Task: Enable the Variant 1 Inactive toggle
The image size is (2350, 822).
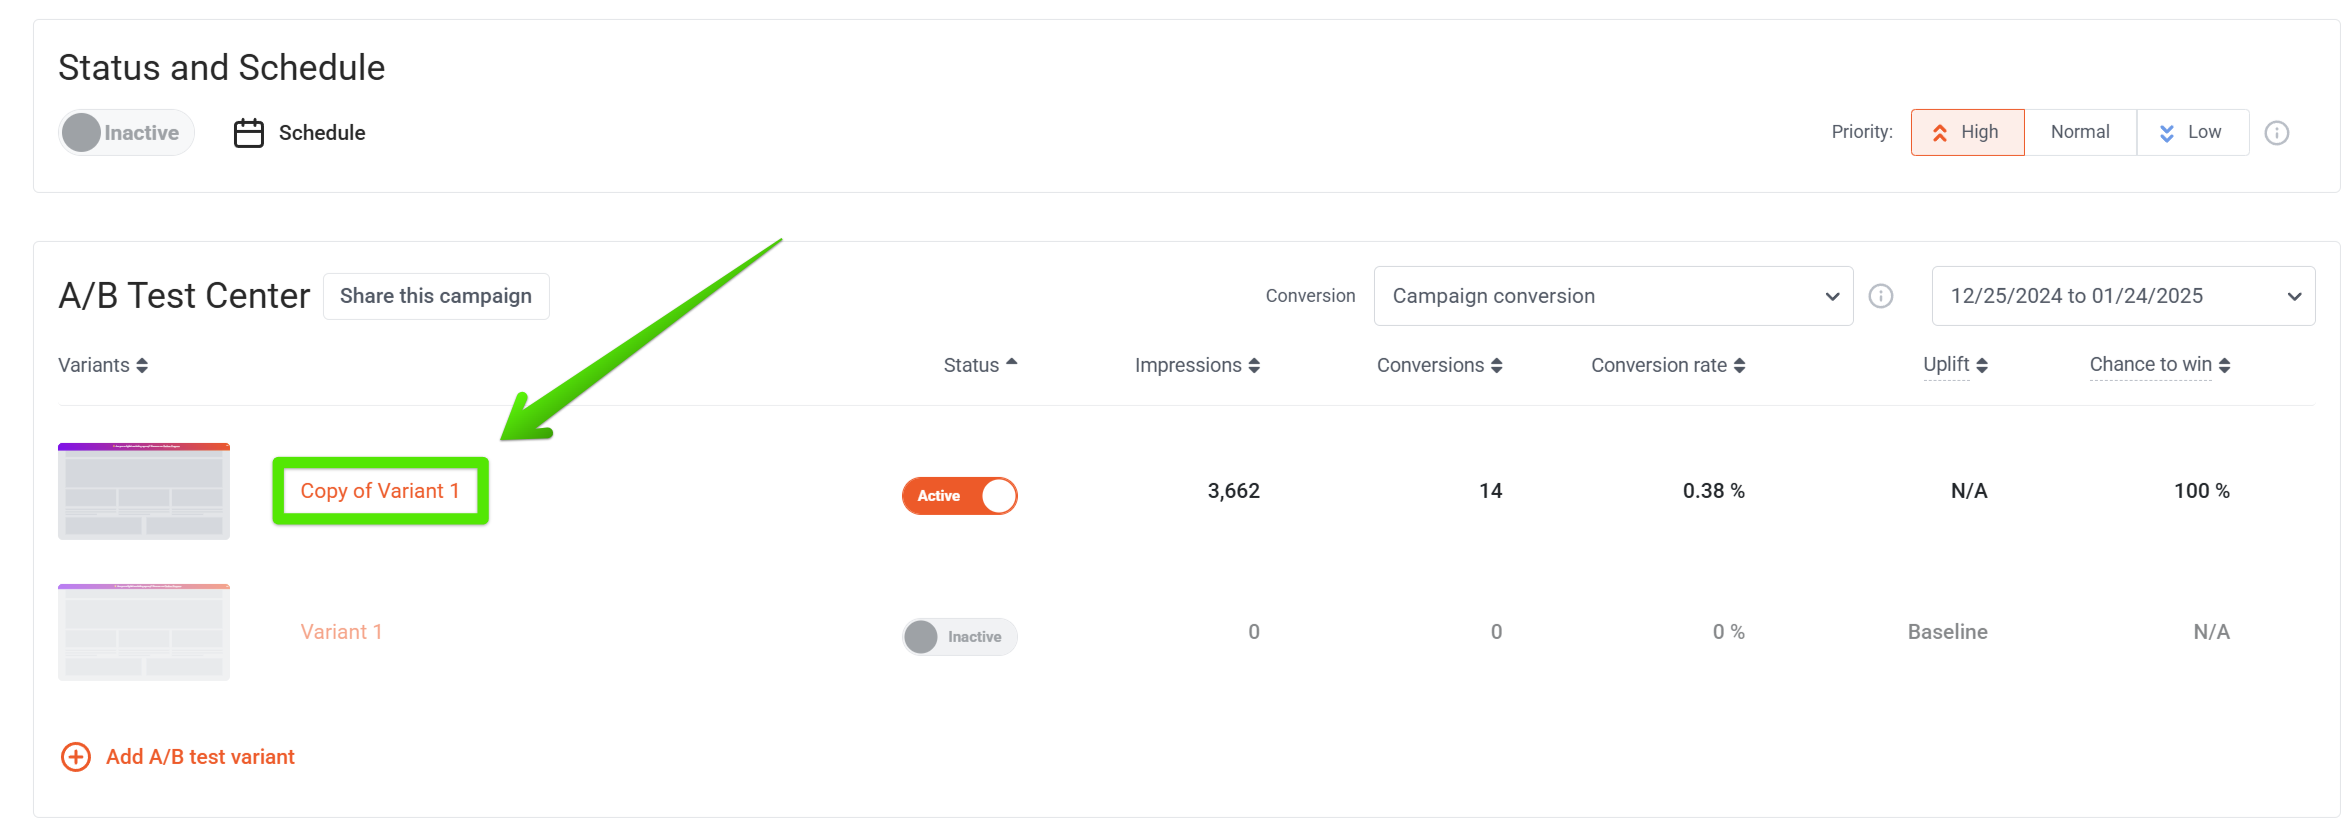Action: (x=959, y=637)
